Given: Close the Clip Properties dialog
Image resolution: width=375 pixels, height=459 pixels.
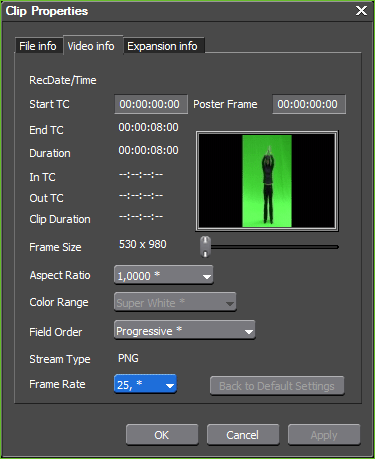Looking at the screenshot, I should click(x=361, y=11).
